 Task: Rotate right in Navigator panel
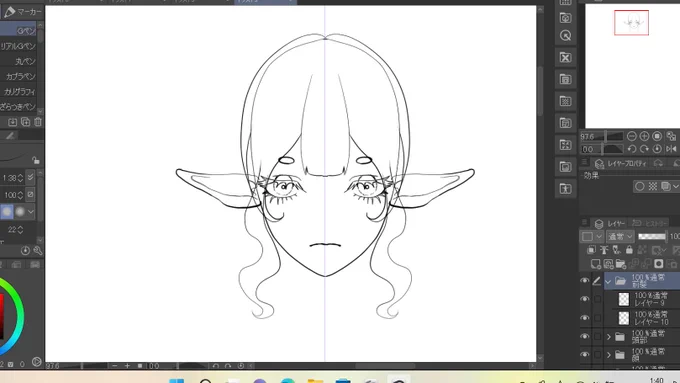644,149
